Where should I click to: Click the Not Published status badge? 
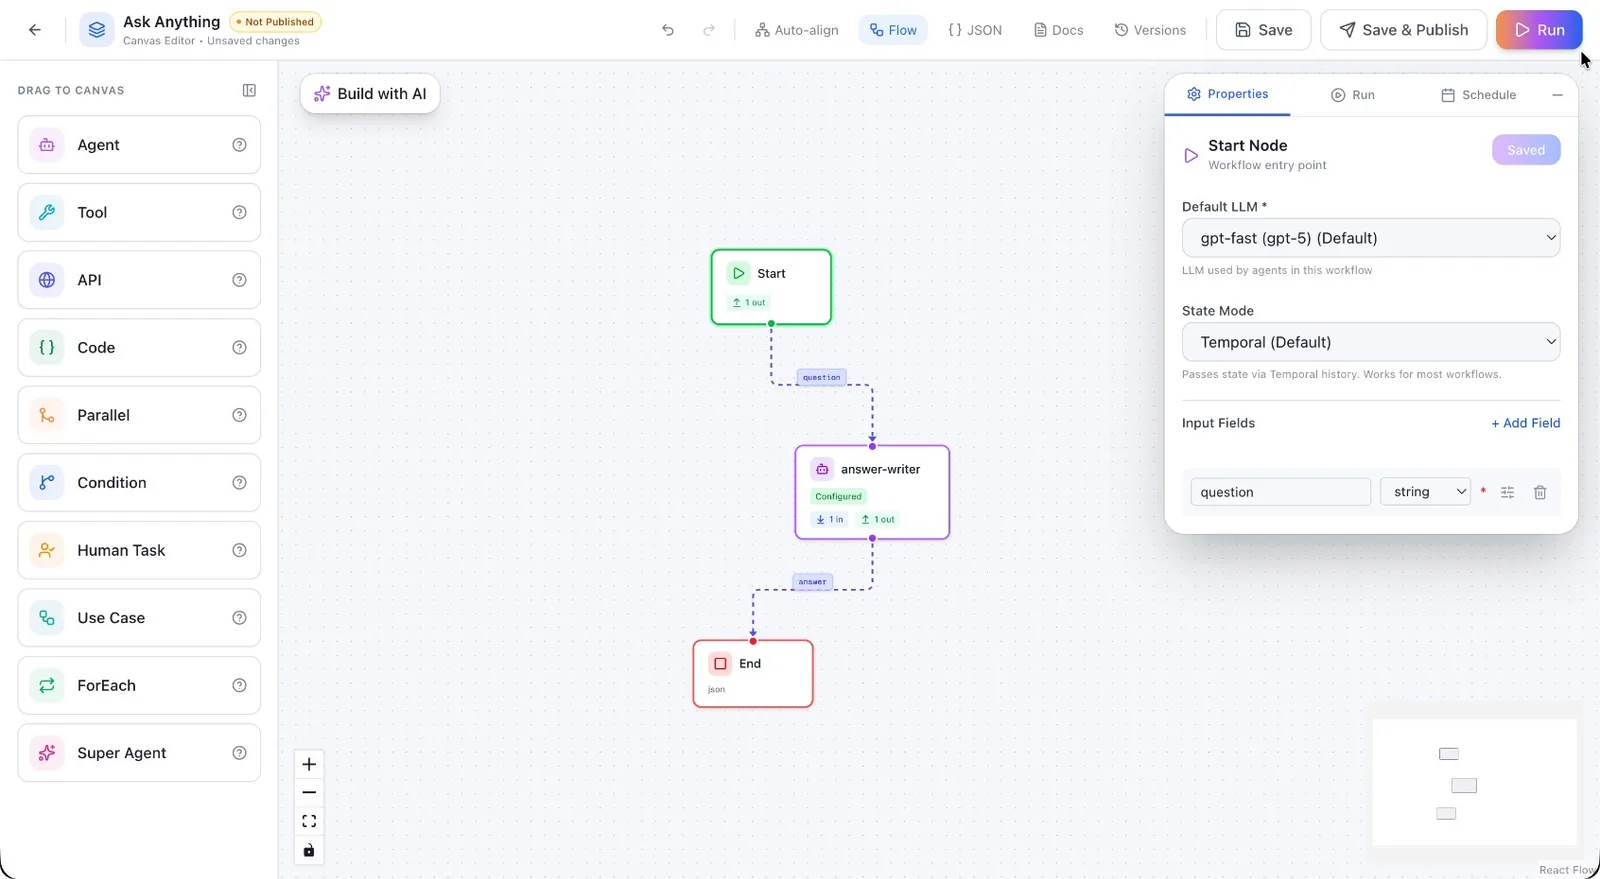pyautogui.click(x=276, y=22)
